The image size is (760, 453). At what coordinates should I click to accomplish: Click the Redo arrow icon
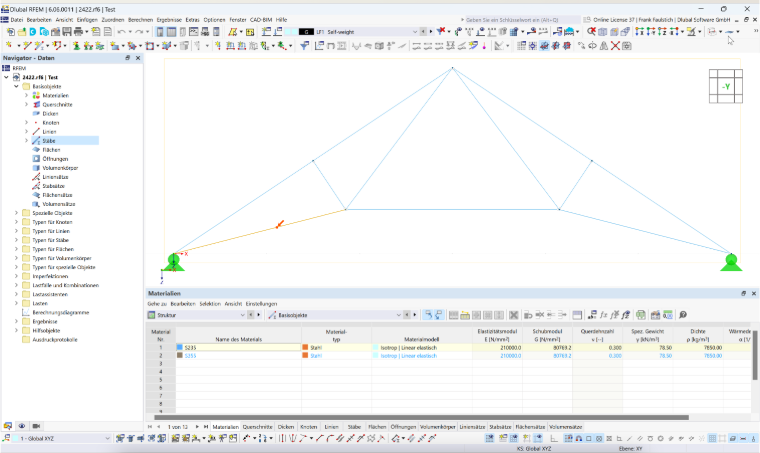click(x=139, y=31)
